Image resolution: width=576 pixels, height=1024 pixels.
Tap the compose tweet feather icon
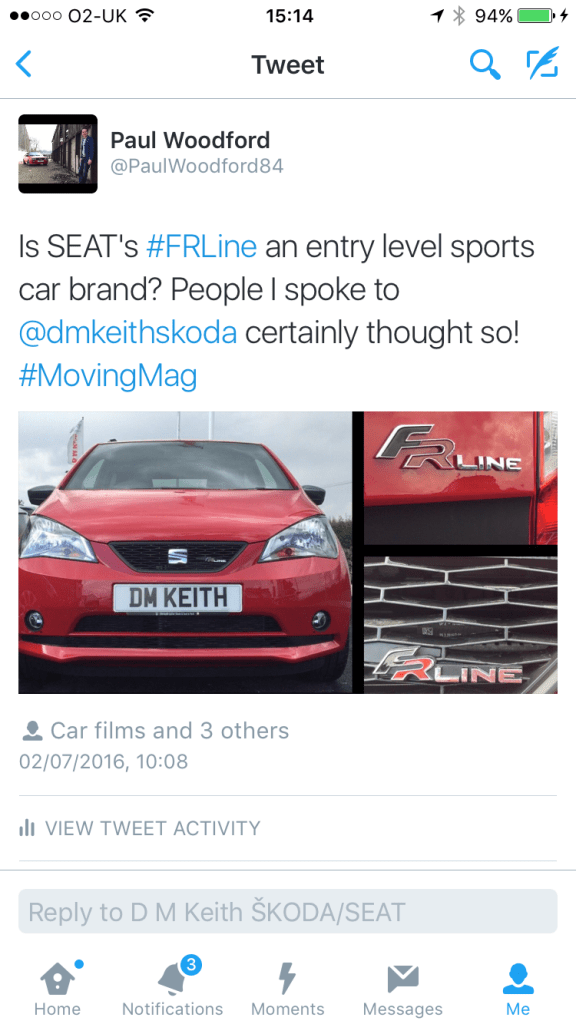point(543,64)
